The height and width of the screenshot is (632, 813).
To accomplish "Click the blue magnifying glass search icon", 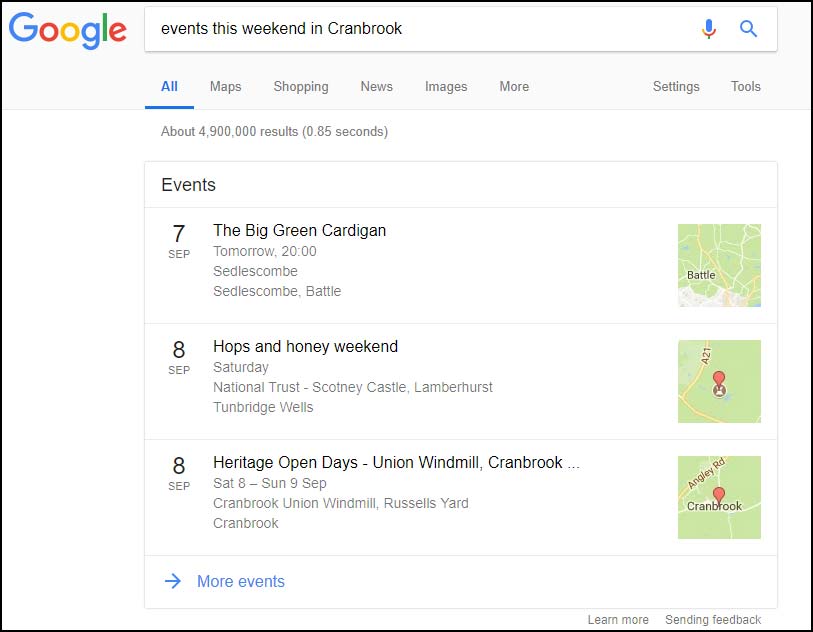I will click(x=748, y=29).
